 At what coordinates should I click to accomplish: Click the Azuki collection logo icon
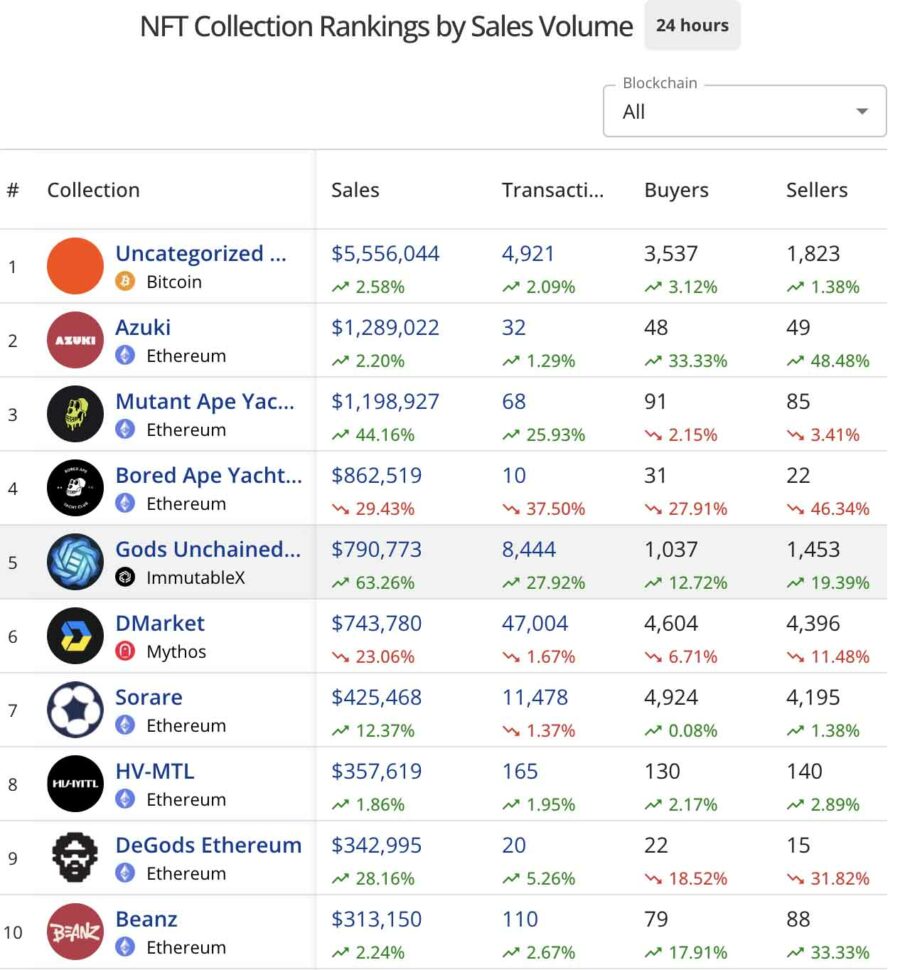point(75,340)
